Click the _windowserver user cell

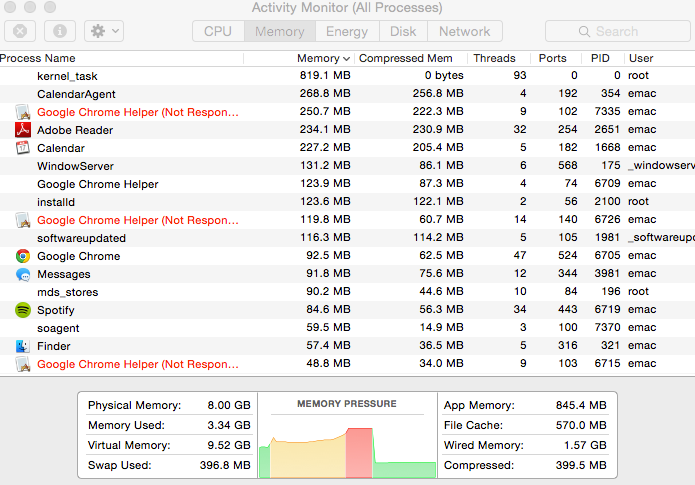tap(661, 165)
